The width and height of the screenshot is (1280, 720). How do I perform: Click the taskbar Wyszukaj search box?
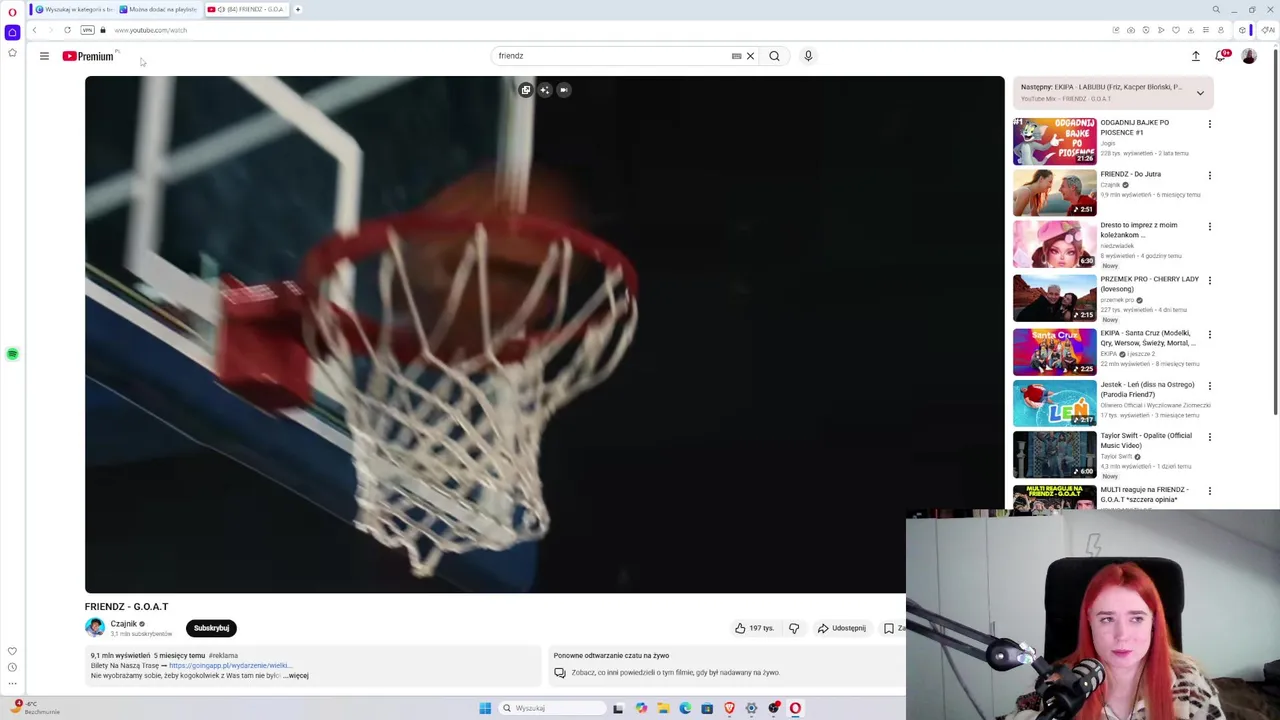pyautogui.click(x=553, y=708)
